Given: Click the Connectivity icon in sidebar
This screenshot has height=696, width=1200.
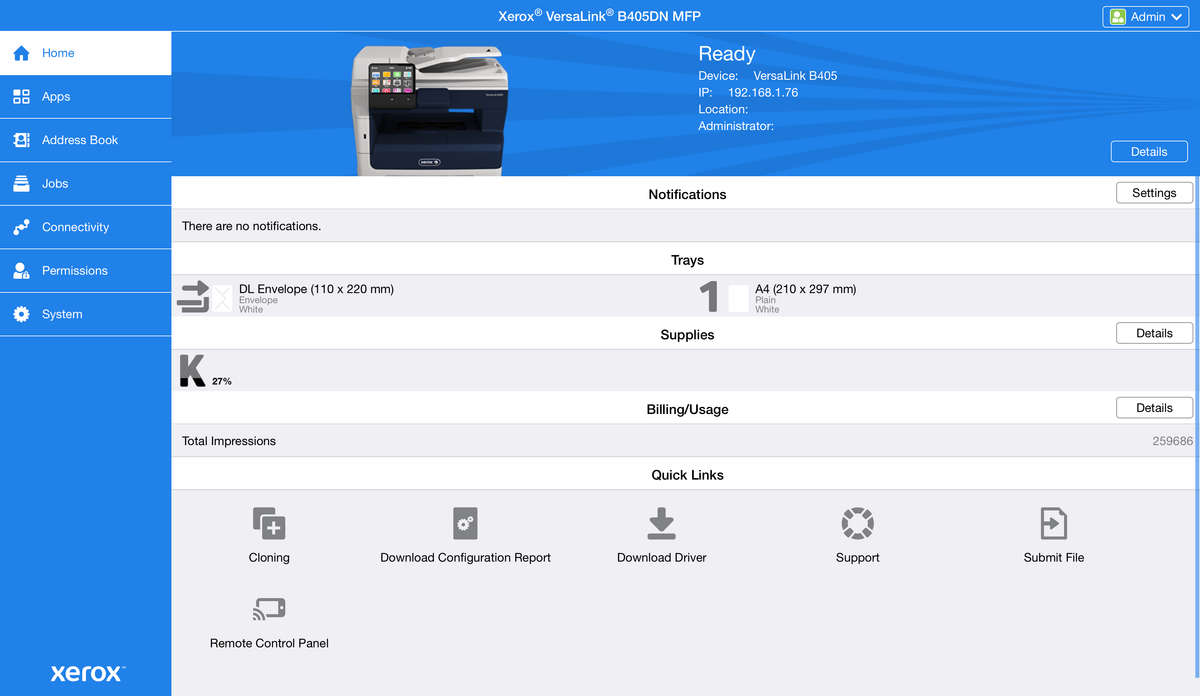Looking at the screenshot, I should [x=22, y=227].
